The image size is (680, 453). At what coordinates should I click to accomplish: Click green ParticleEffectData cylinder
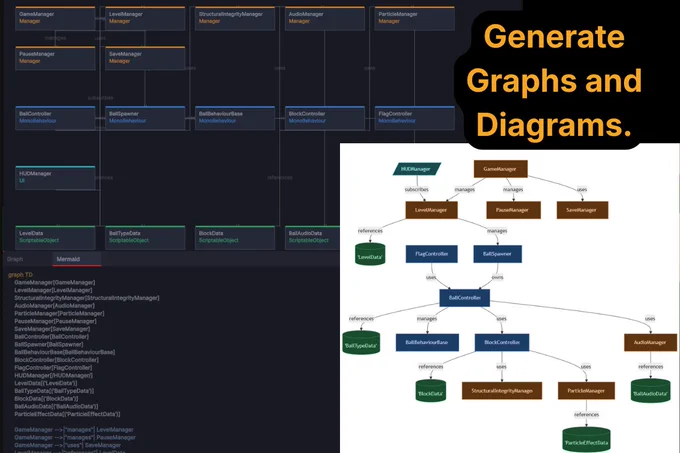[x=586, y=440]
